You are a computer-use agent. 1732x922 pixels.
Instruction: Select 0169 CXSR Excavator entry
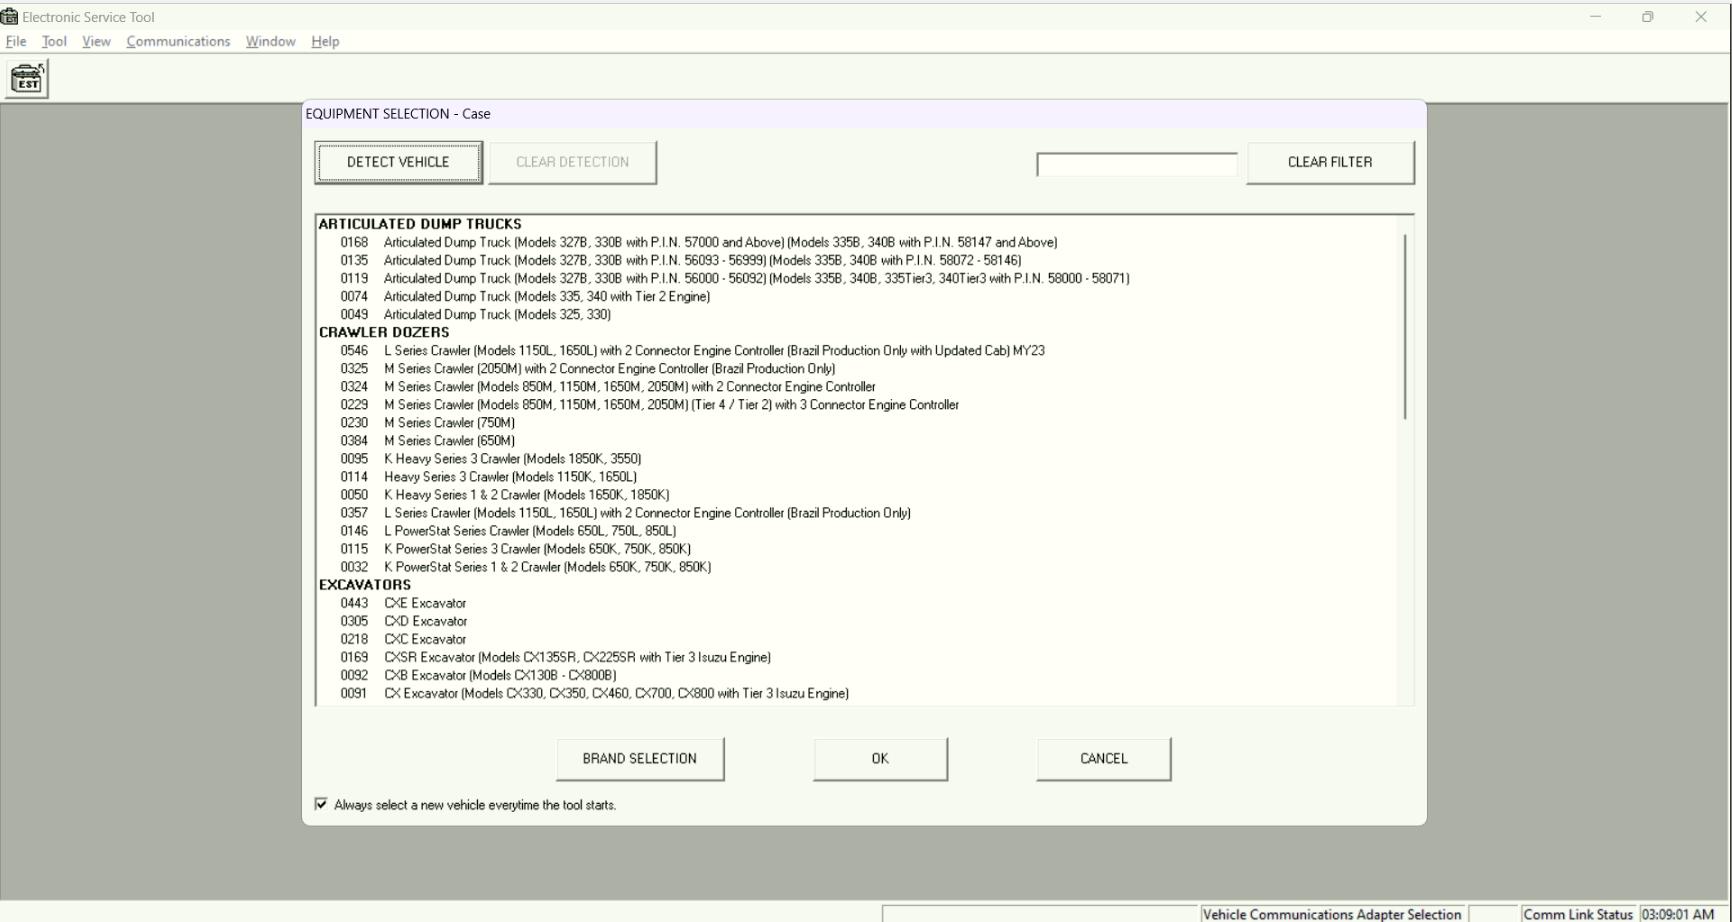click(555, 657)
